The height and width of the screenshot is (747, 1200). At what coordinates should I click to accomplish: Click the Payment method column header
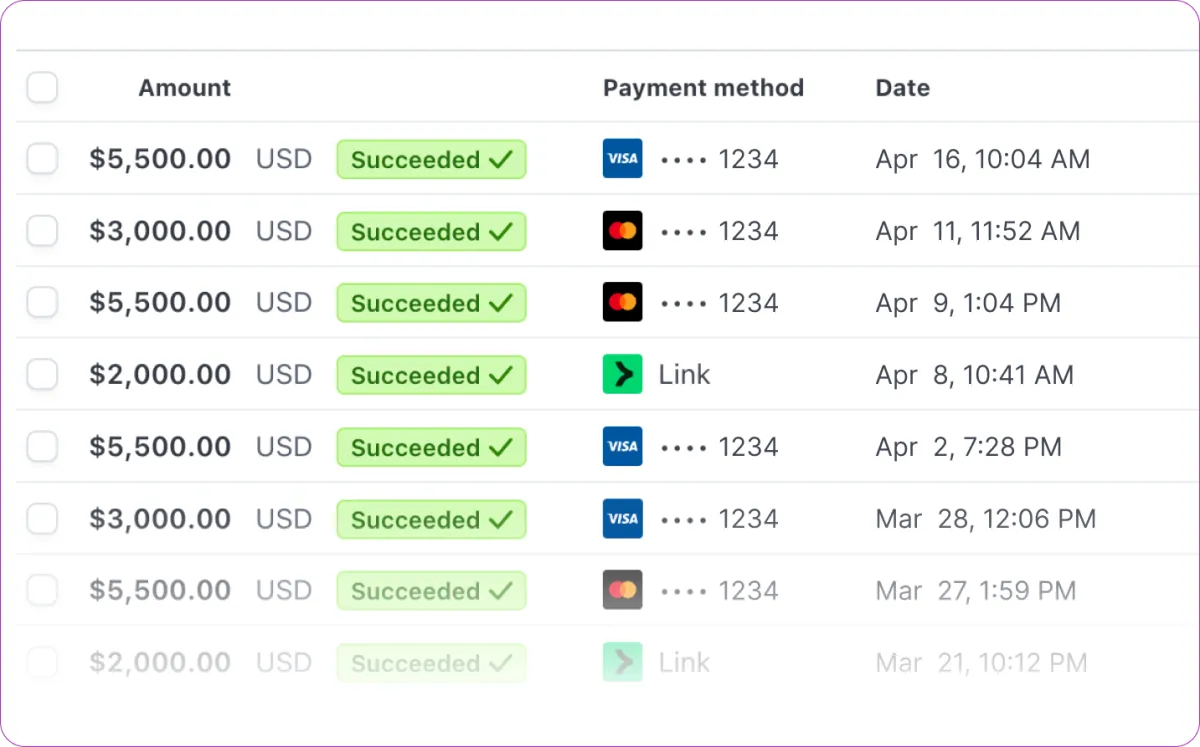[703, 88]
